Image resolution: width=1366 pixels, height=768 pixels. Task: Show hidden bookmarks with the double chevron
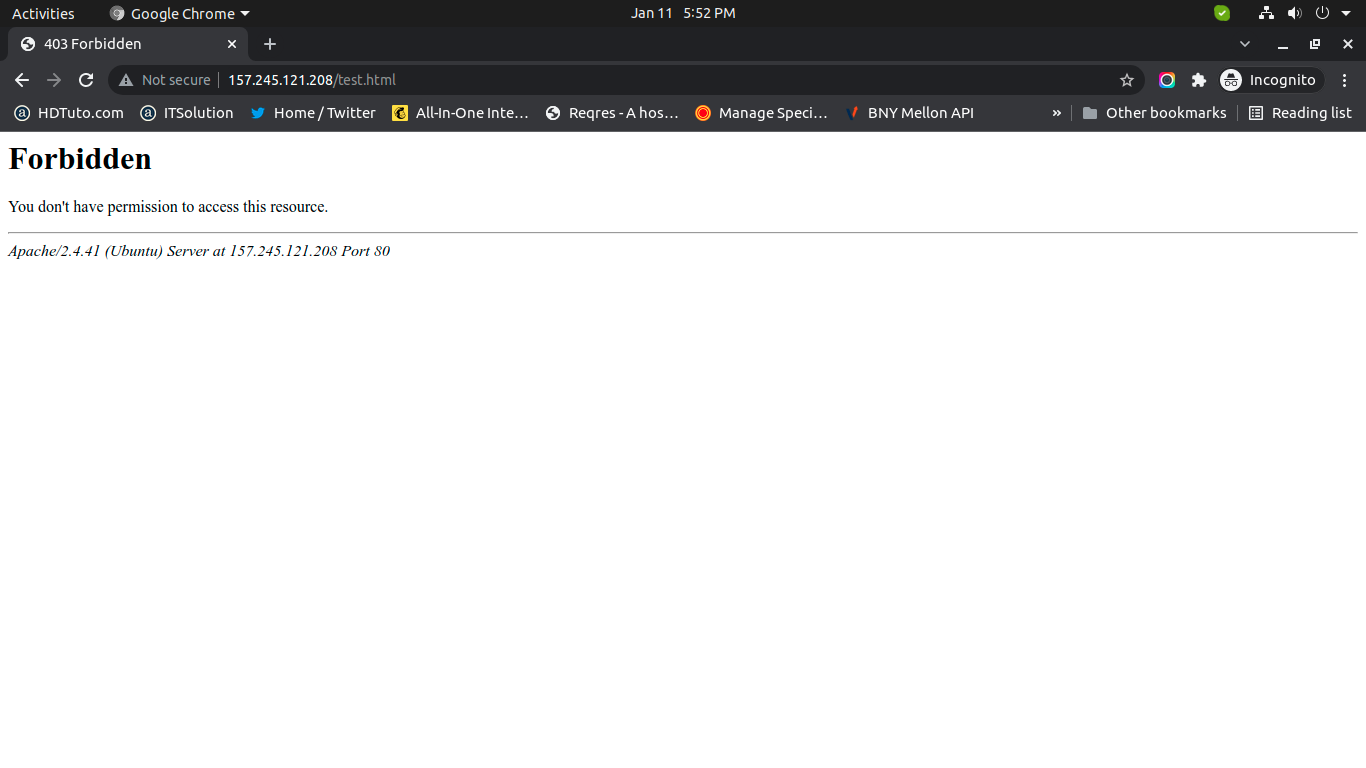[1056, 113]
